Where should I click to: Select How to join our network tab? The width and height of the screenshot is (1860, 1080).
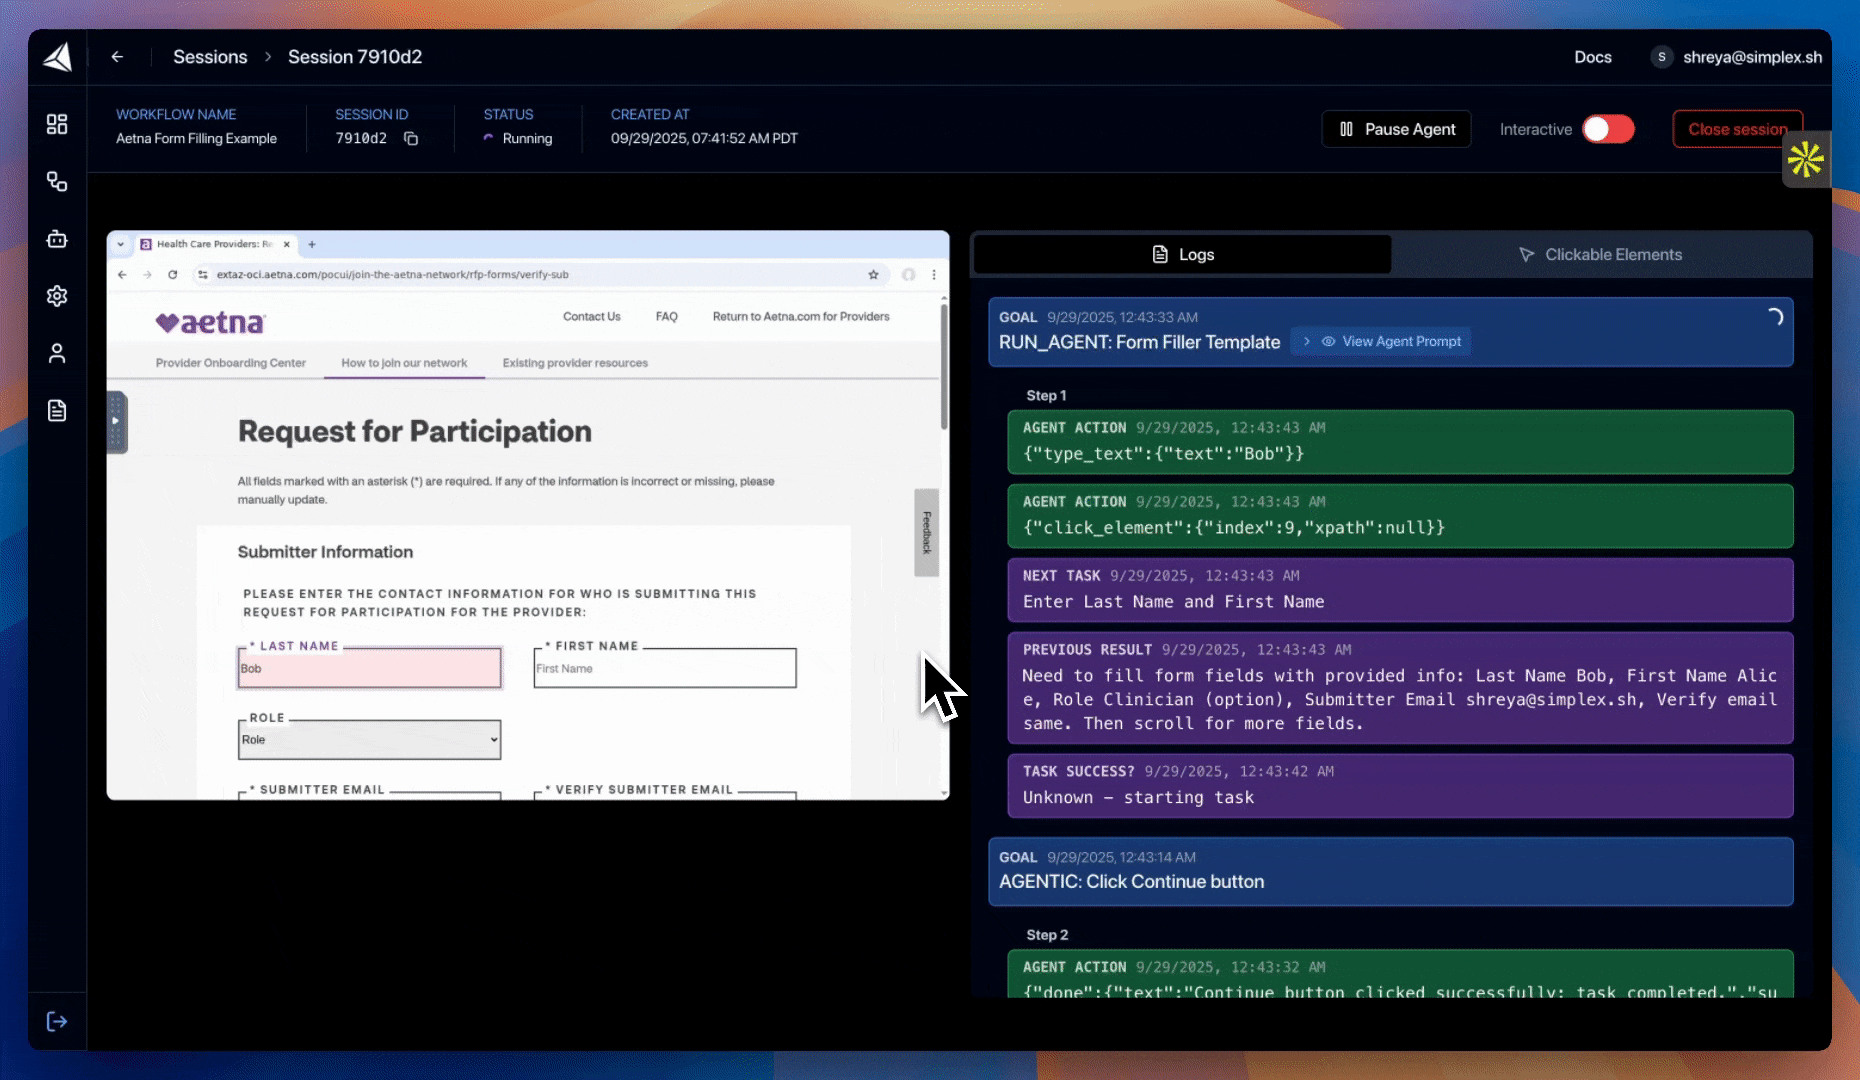click(404, 363)
